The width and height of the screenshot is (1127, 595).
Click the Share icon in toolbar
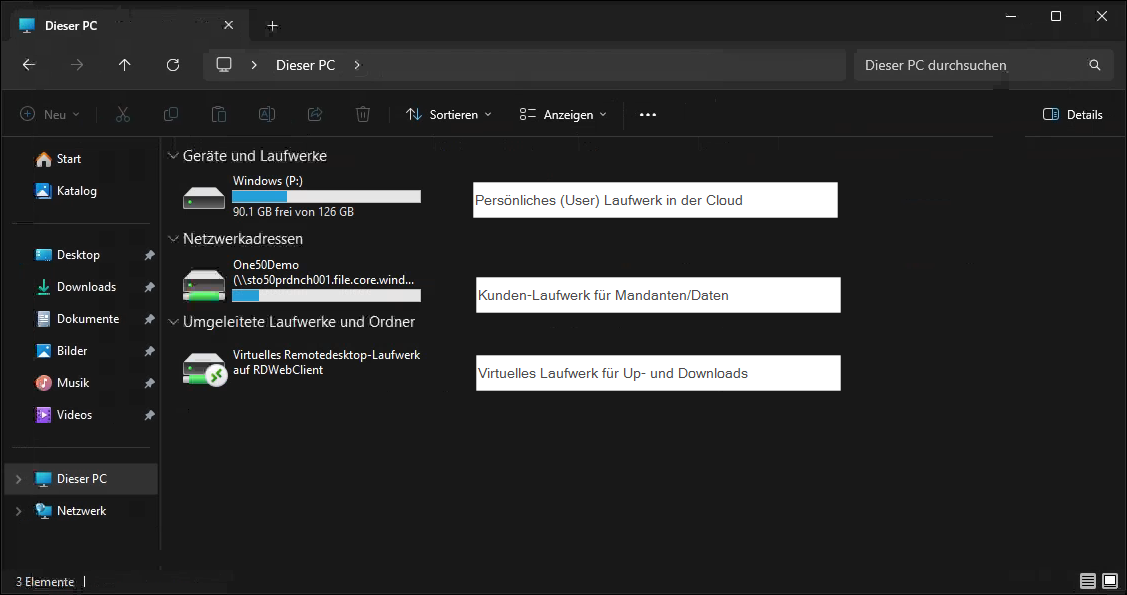click(x=315, y=114)
